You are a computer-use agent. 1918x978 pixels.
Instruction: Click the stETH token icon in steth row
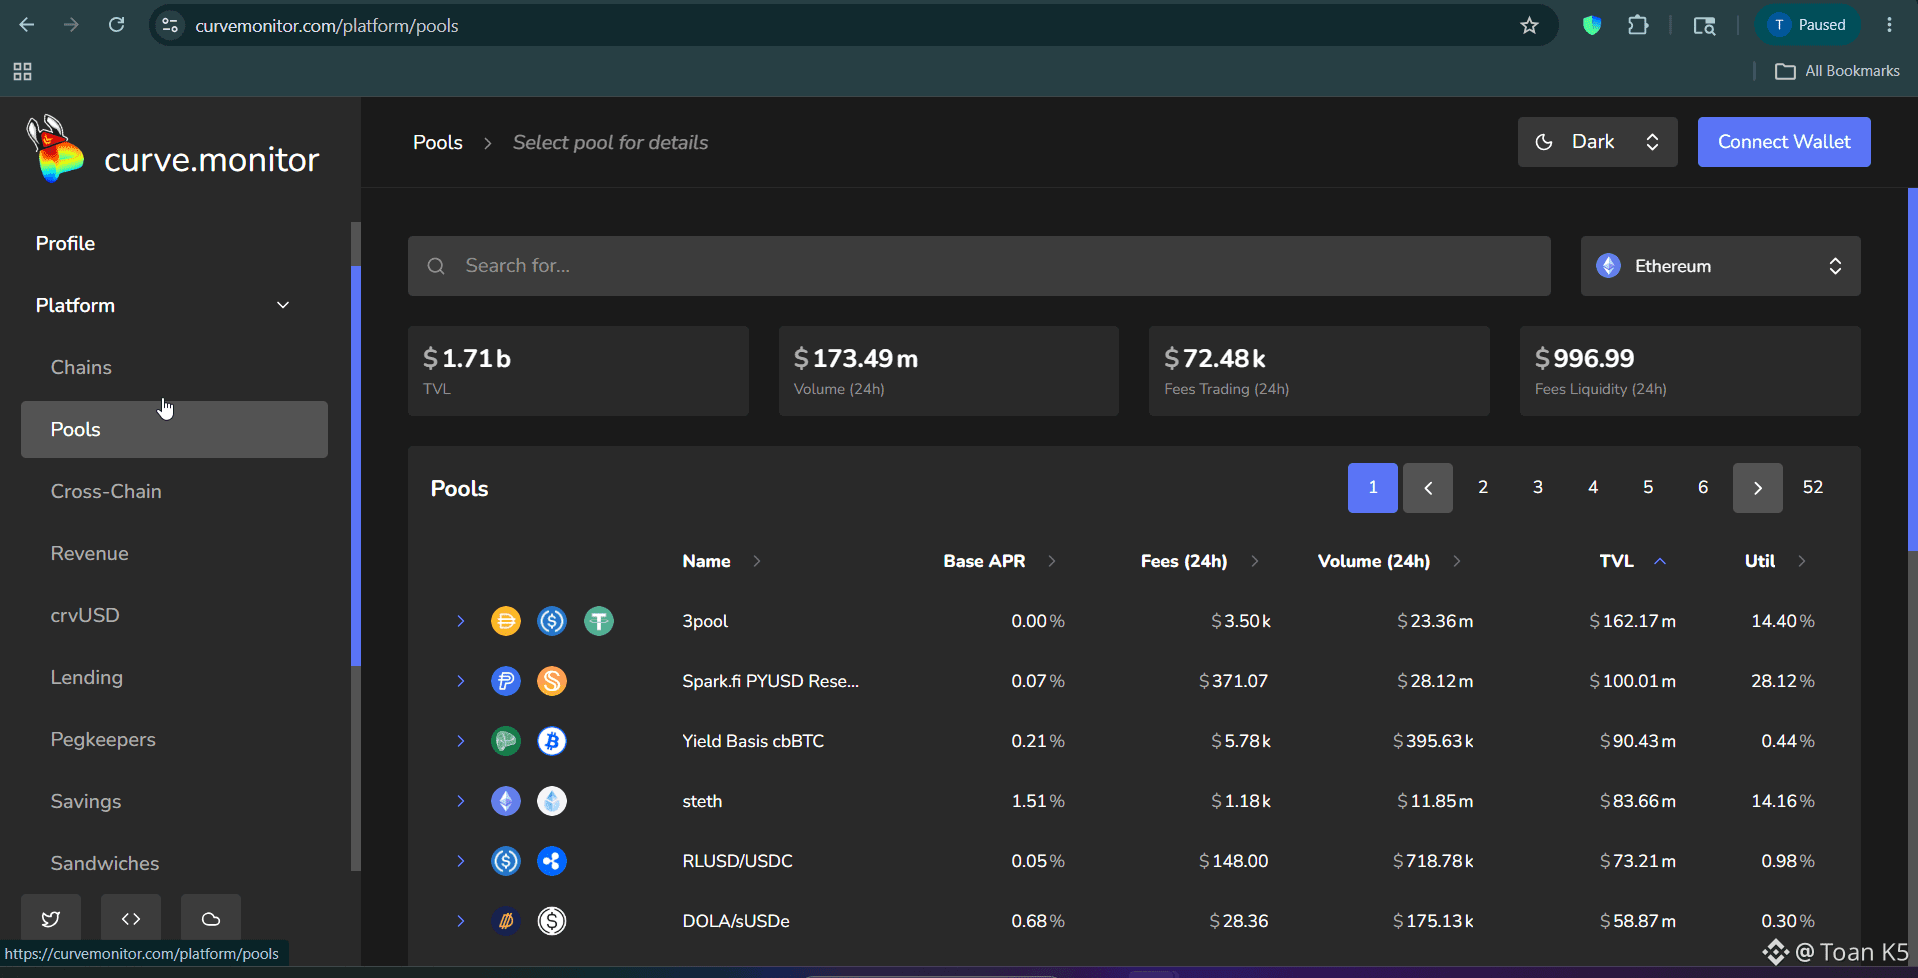coord(552,801)
